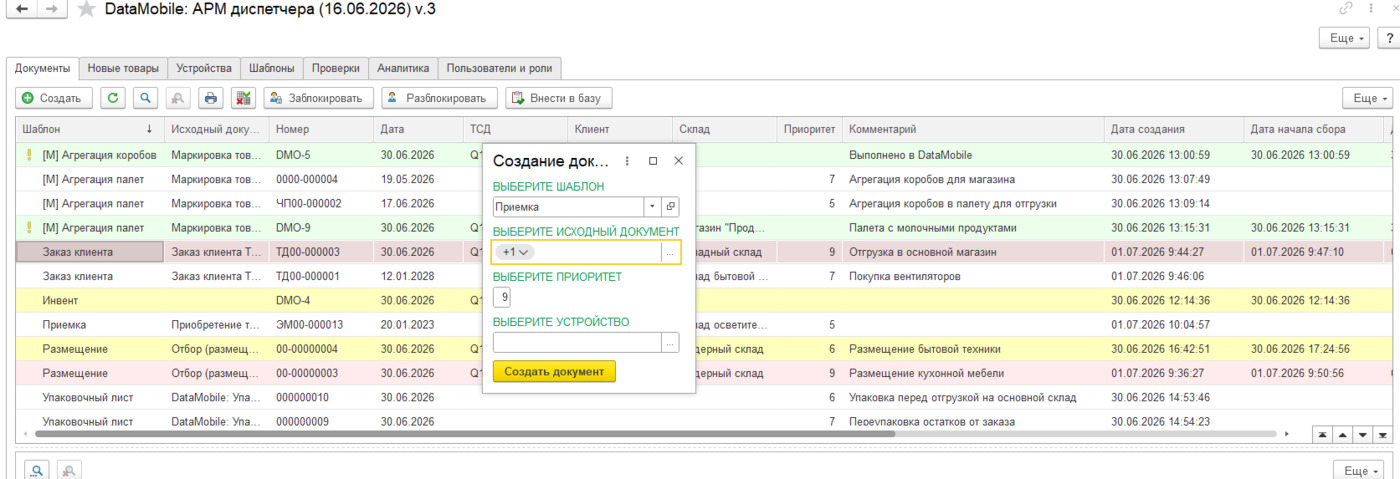Click the printer icon in the toolbar
Image resolution: width=1400 pixels, height=479 pixels.
pyautogui.click(x=211, y=98)
